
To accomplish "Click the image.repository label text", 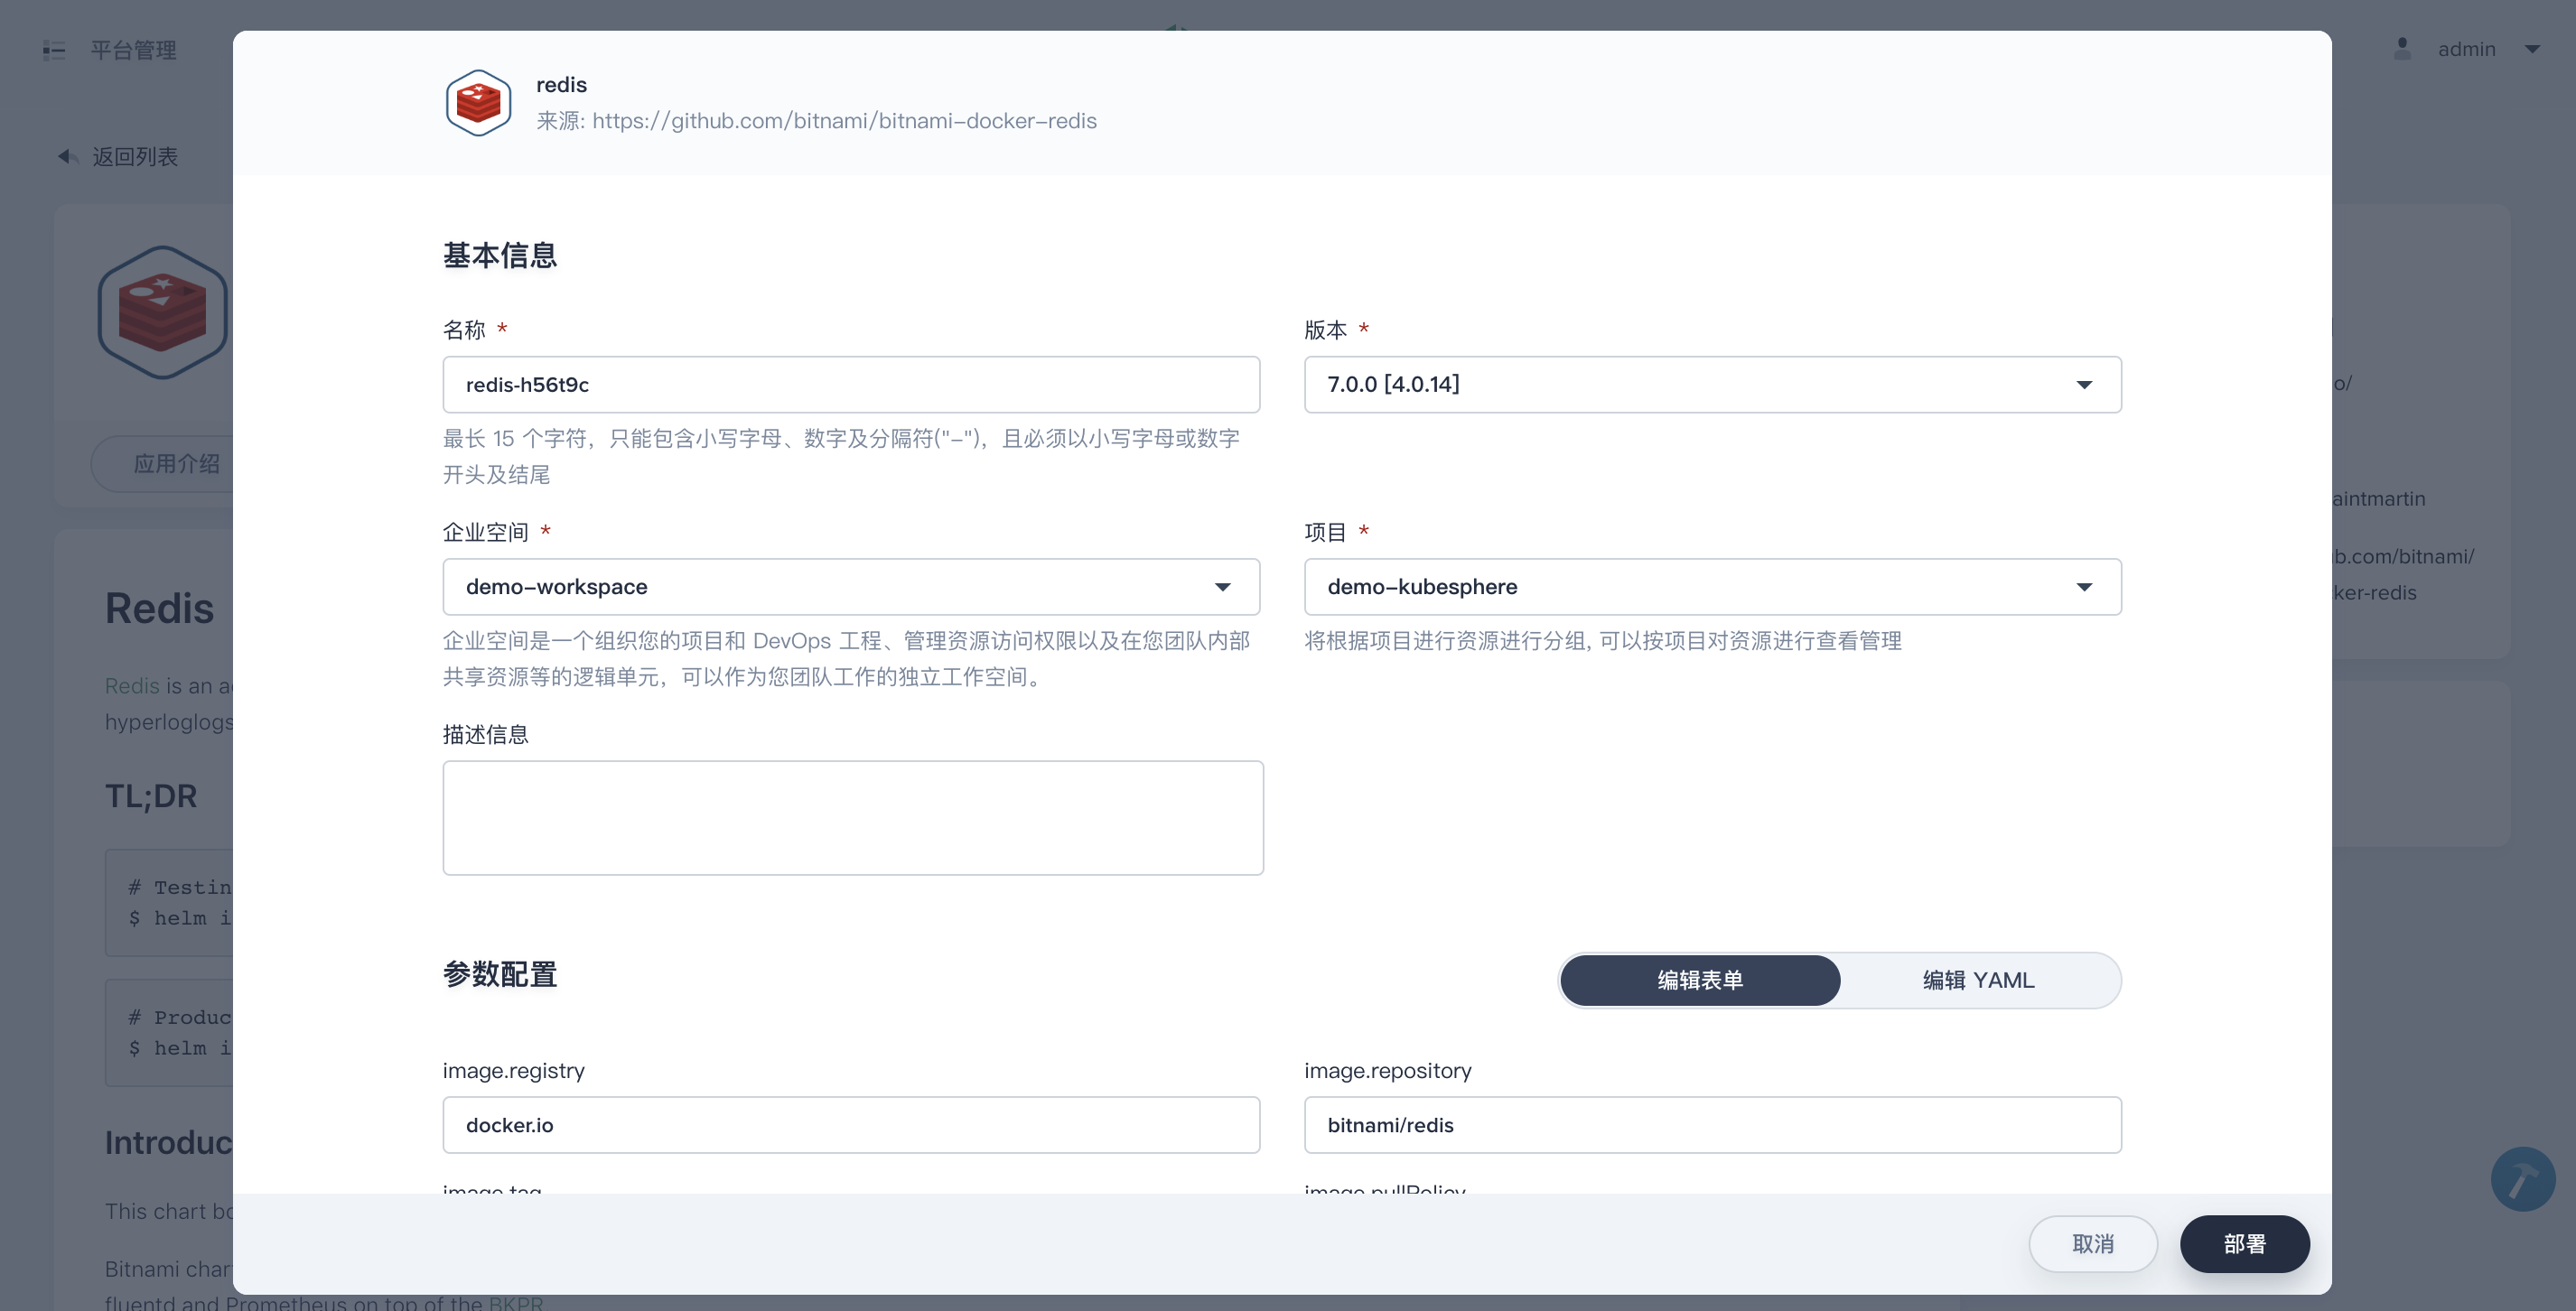I will click(x=1388, y=1071).
